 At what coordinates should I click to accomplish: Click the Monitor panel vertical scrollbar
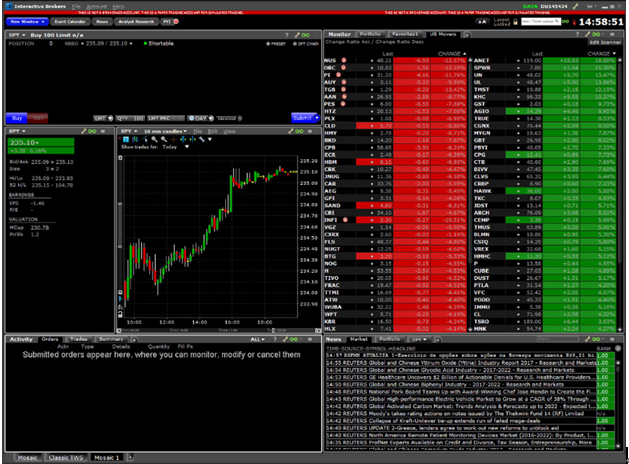coord(620,195)
